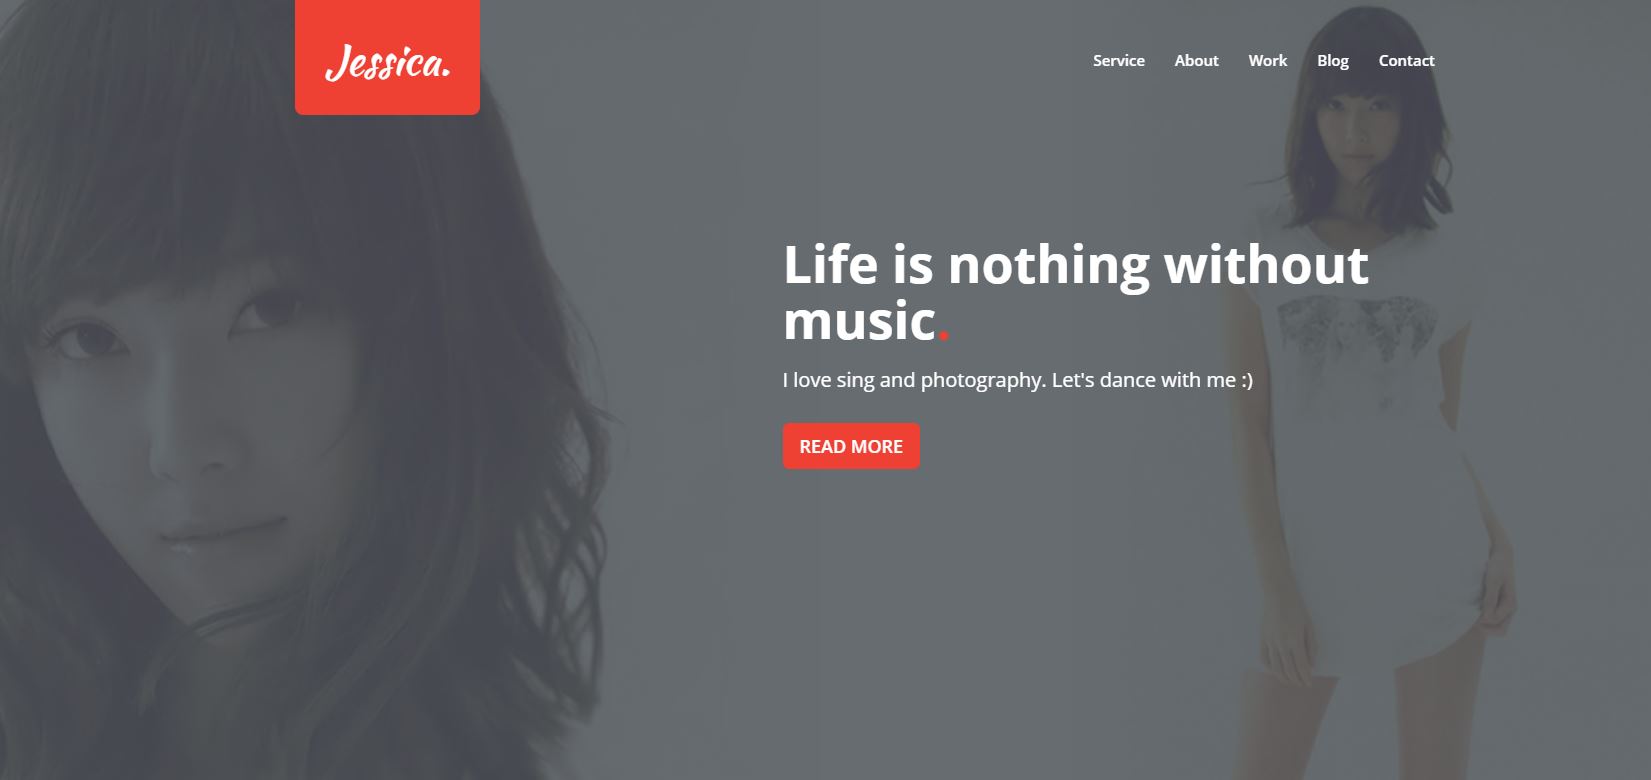Click the red Jessica logo

[x=387, y=57]
